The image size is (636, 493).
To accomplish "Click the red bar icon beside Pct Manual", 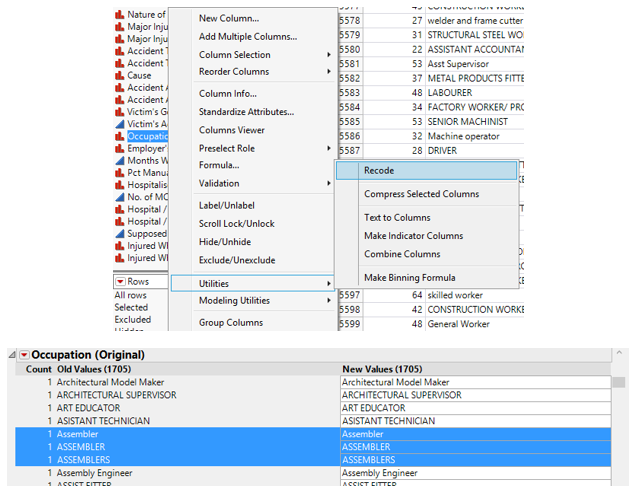I will pos(119,173).
